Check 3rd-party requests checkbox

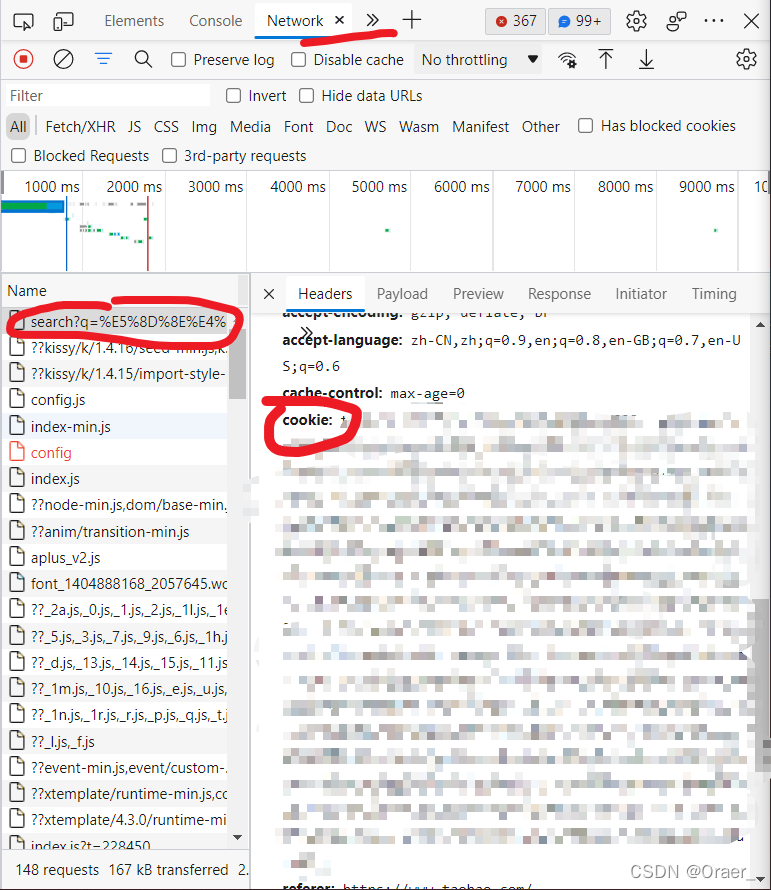[x=169, y=156]
